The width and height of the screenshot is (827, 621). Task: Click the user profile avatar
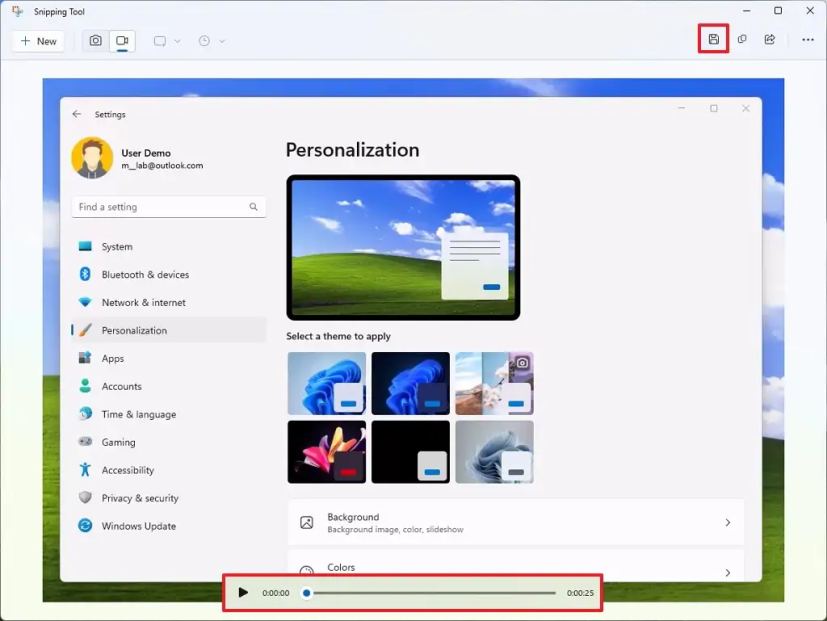92,158
